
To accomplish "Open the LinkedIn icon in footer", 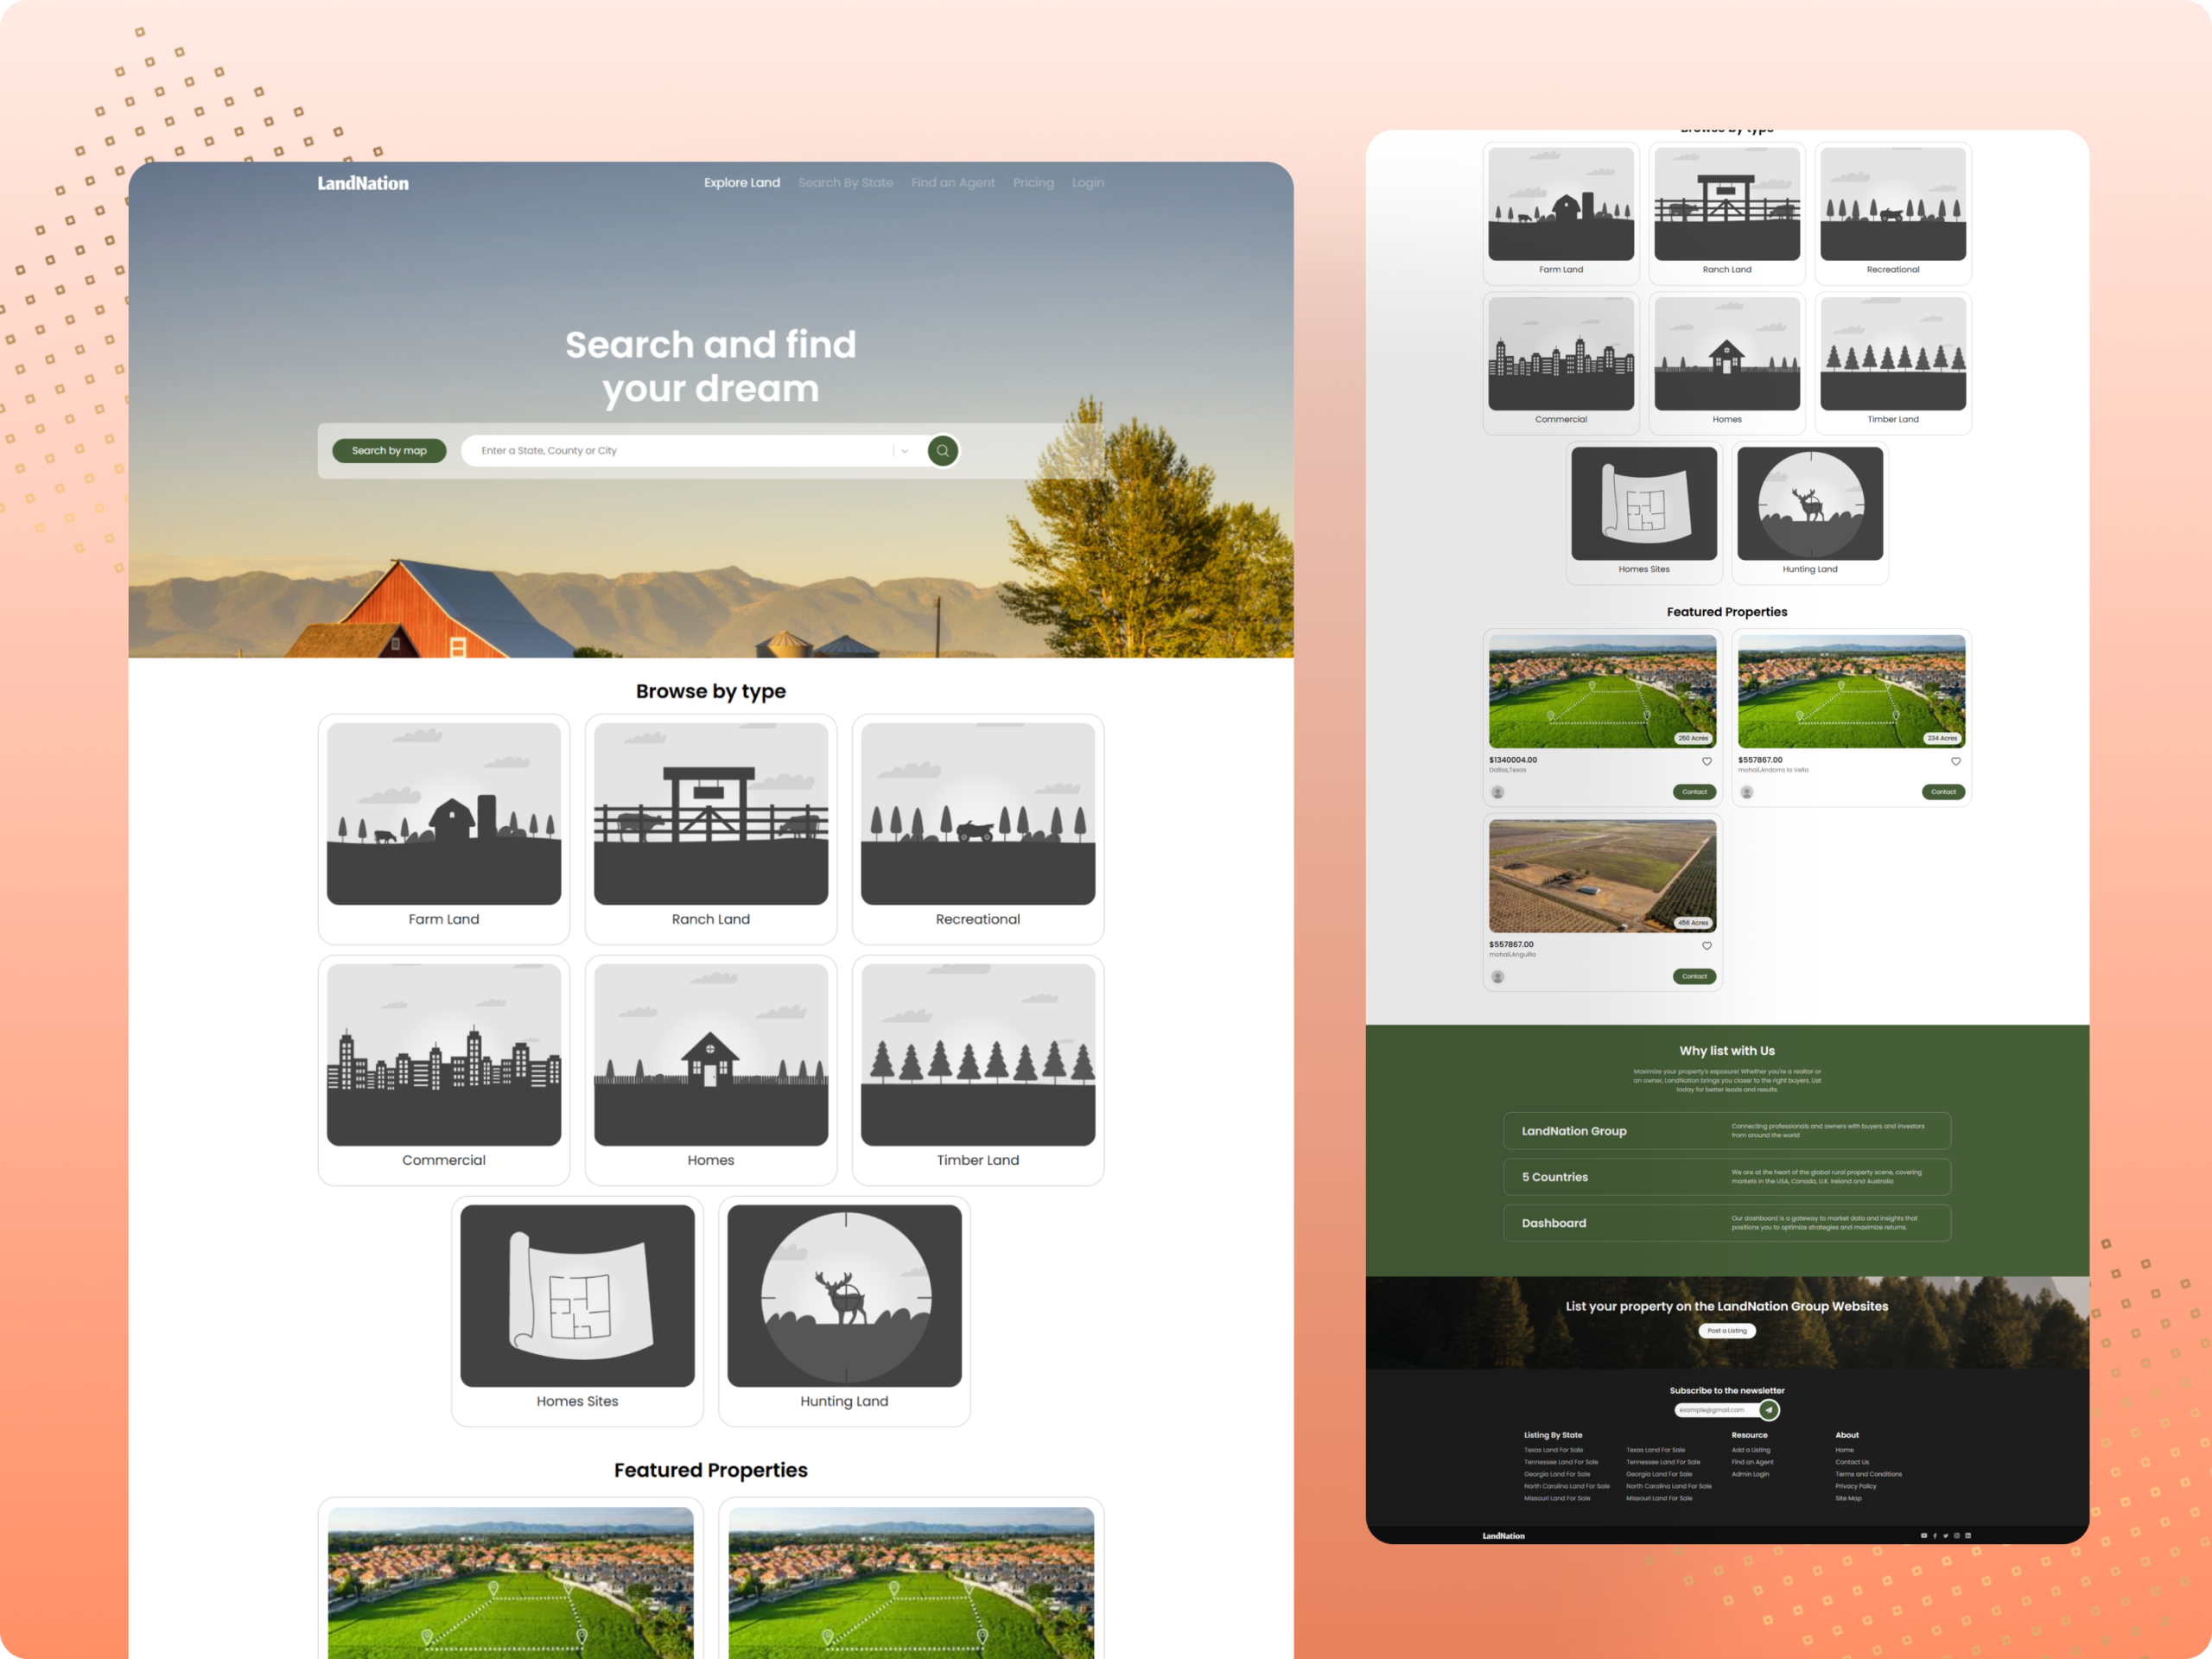I will (1968, 1535).
